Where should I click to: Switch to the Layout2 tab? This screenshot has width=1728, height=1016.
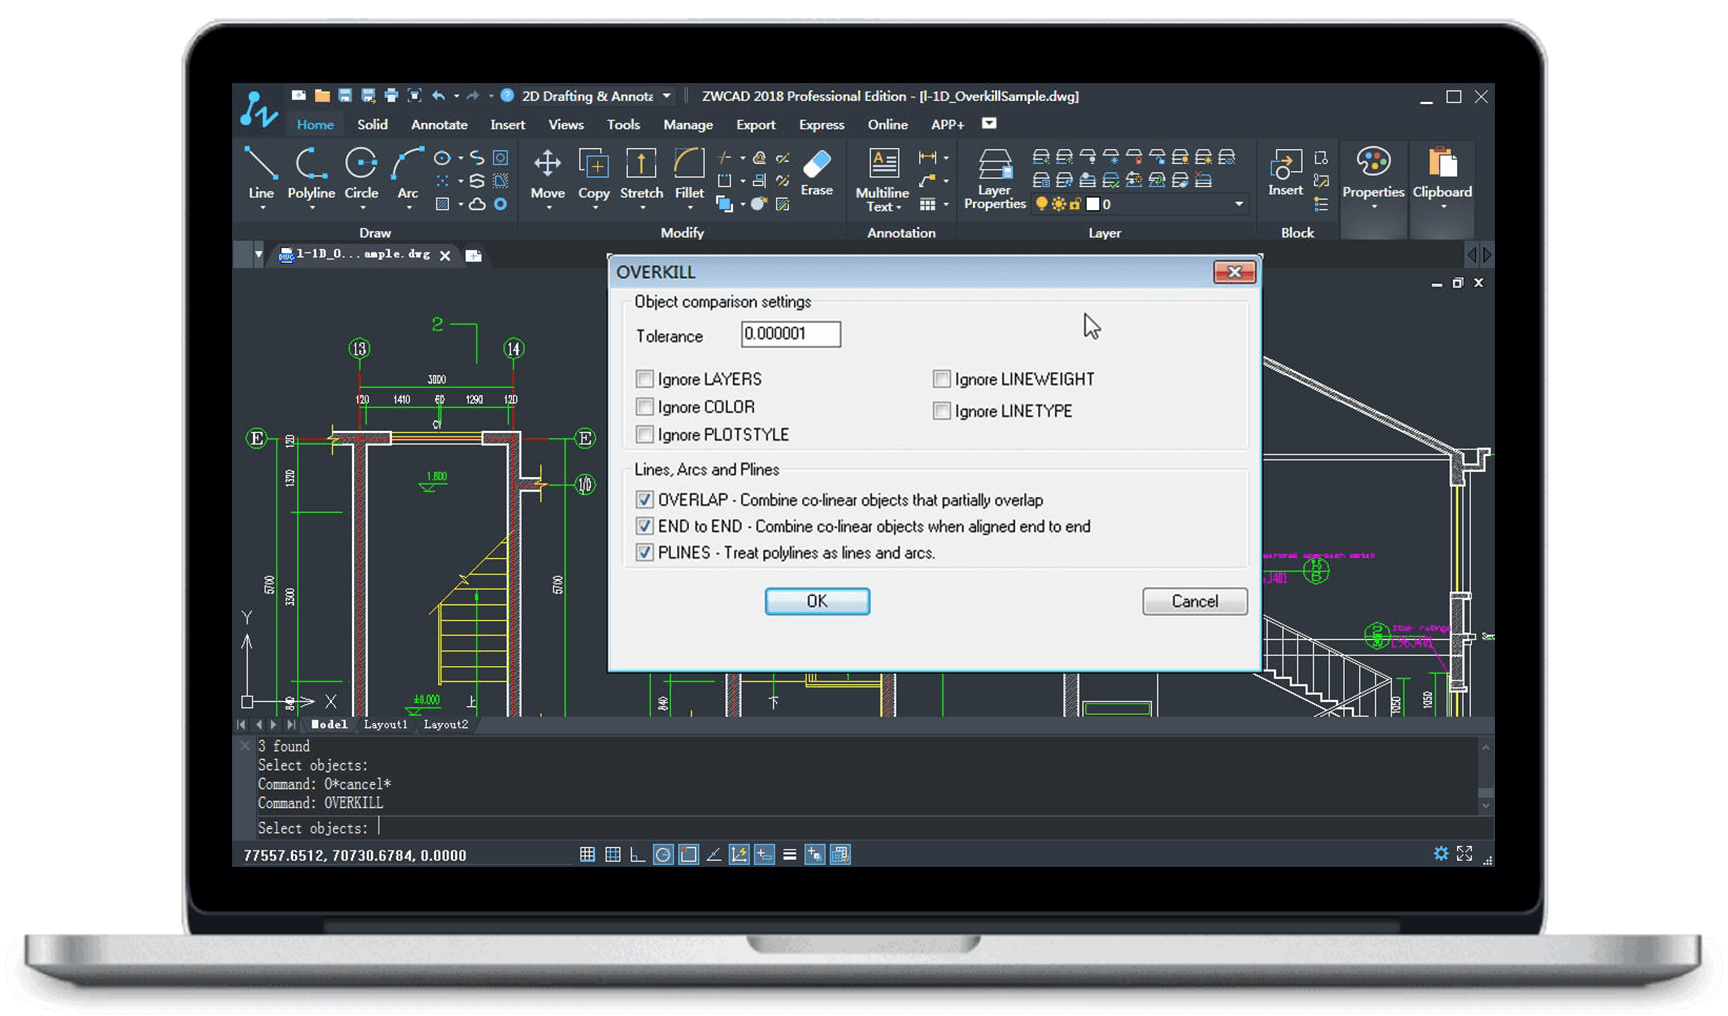click(x=445, y=724)
